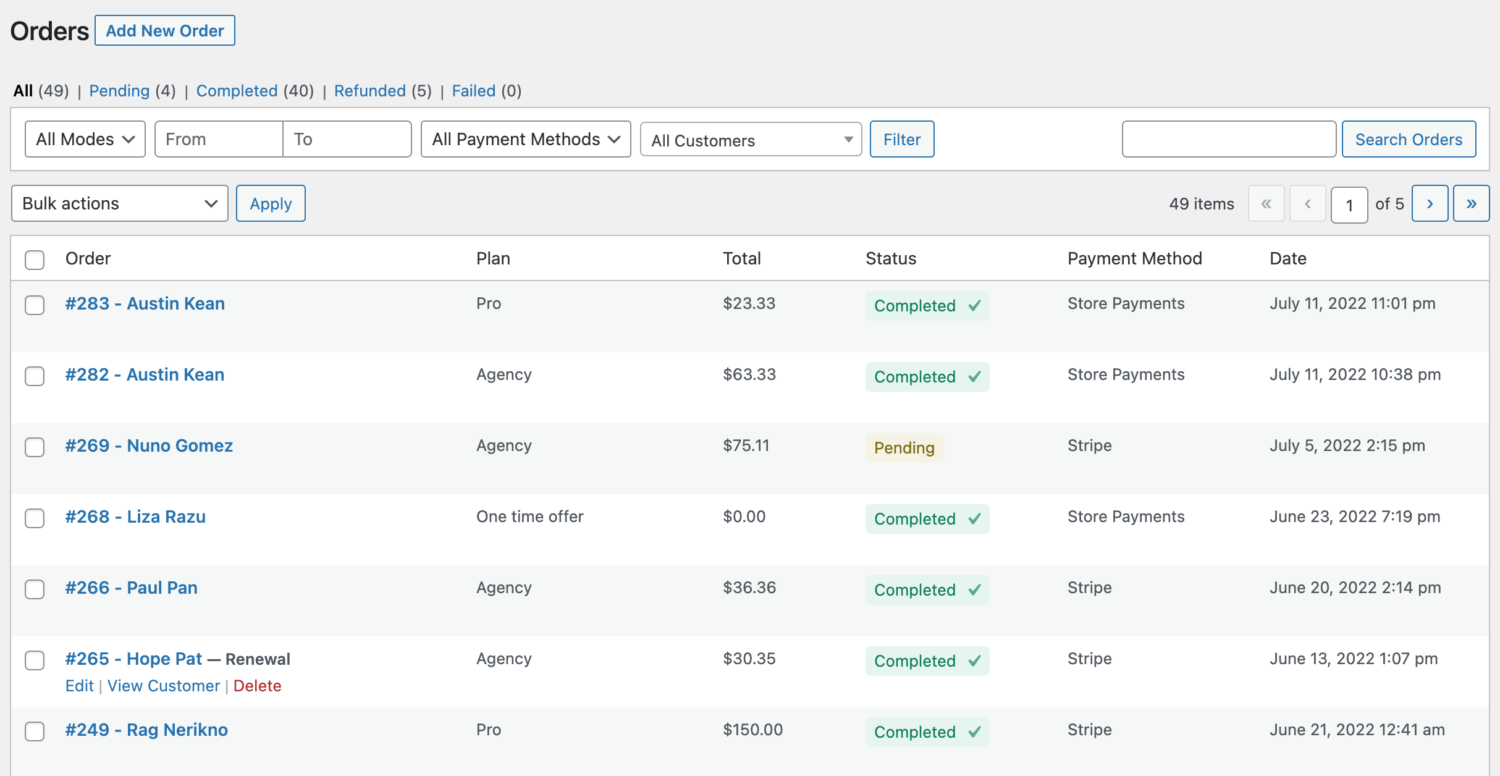Click the Completed status badge for order #283

click(927, 306)
